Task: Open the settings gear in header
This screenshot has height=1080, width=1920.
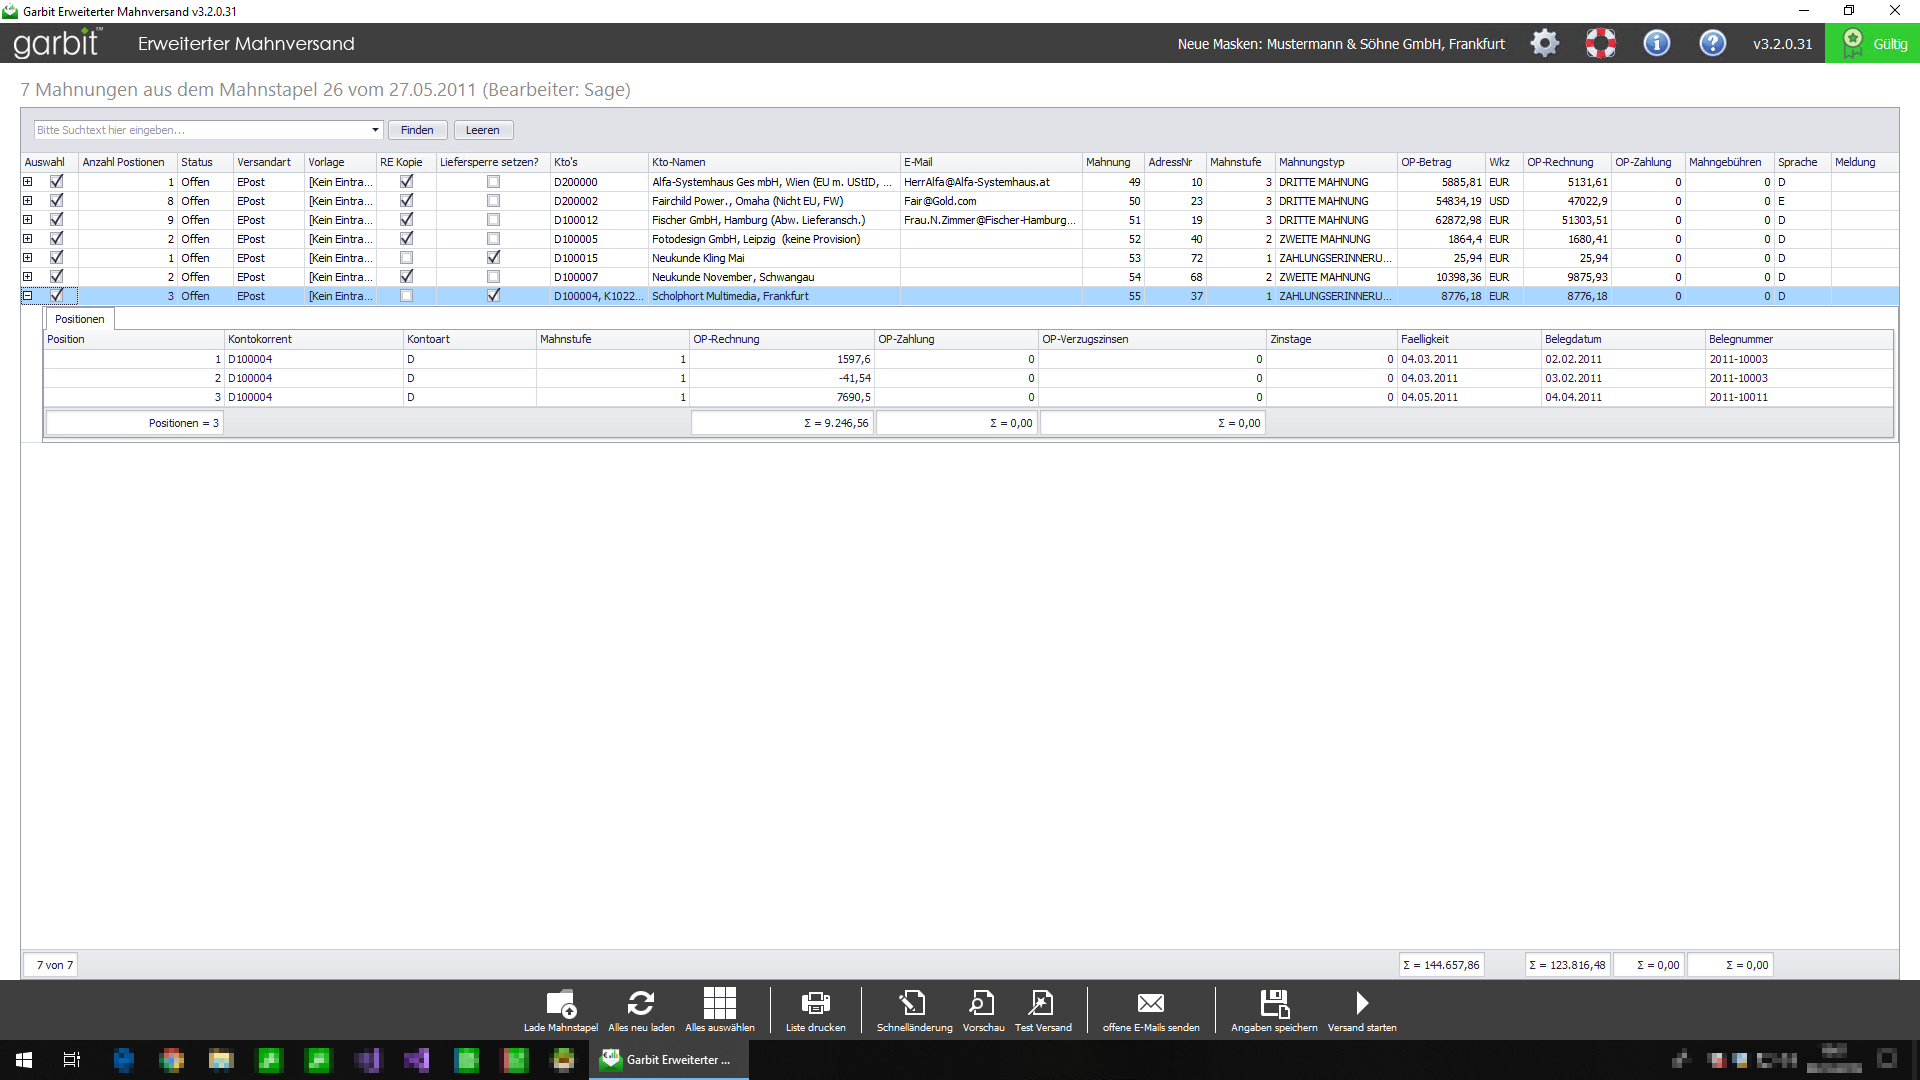Action: tap(1544, 43)
